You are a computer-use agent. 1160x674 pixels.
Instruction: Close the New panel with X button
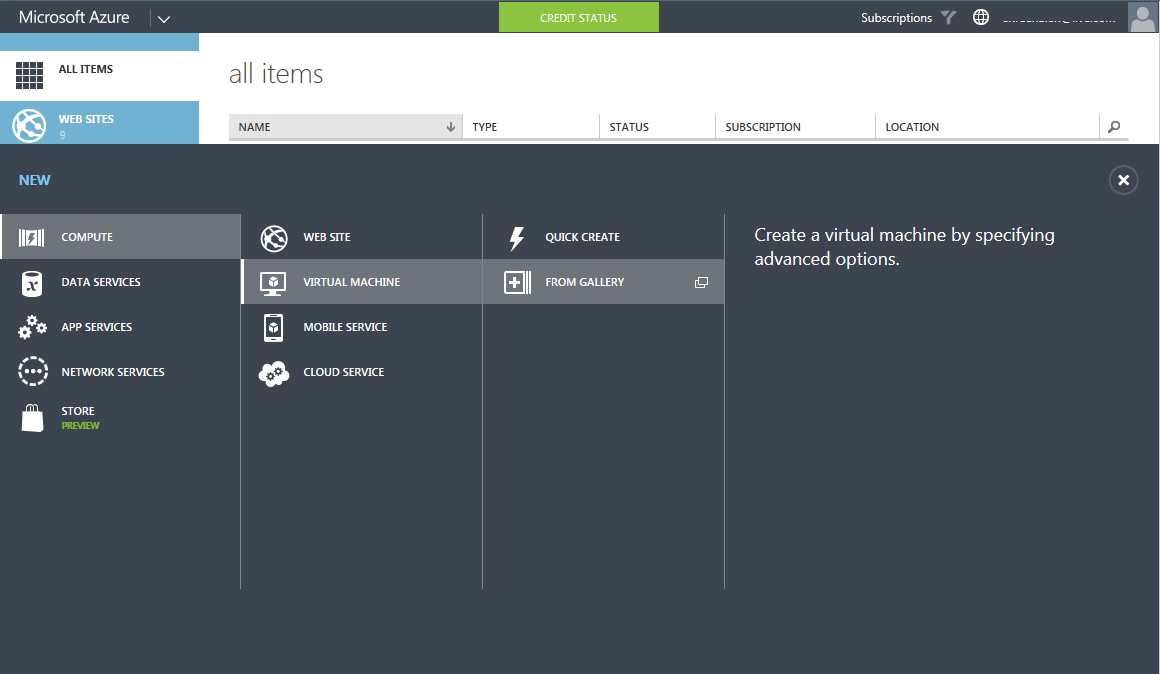coord(1123,180)
